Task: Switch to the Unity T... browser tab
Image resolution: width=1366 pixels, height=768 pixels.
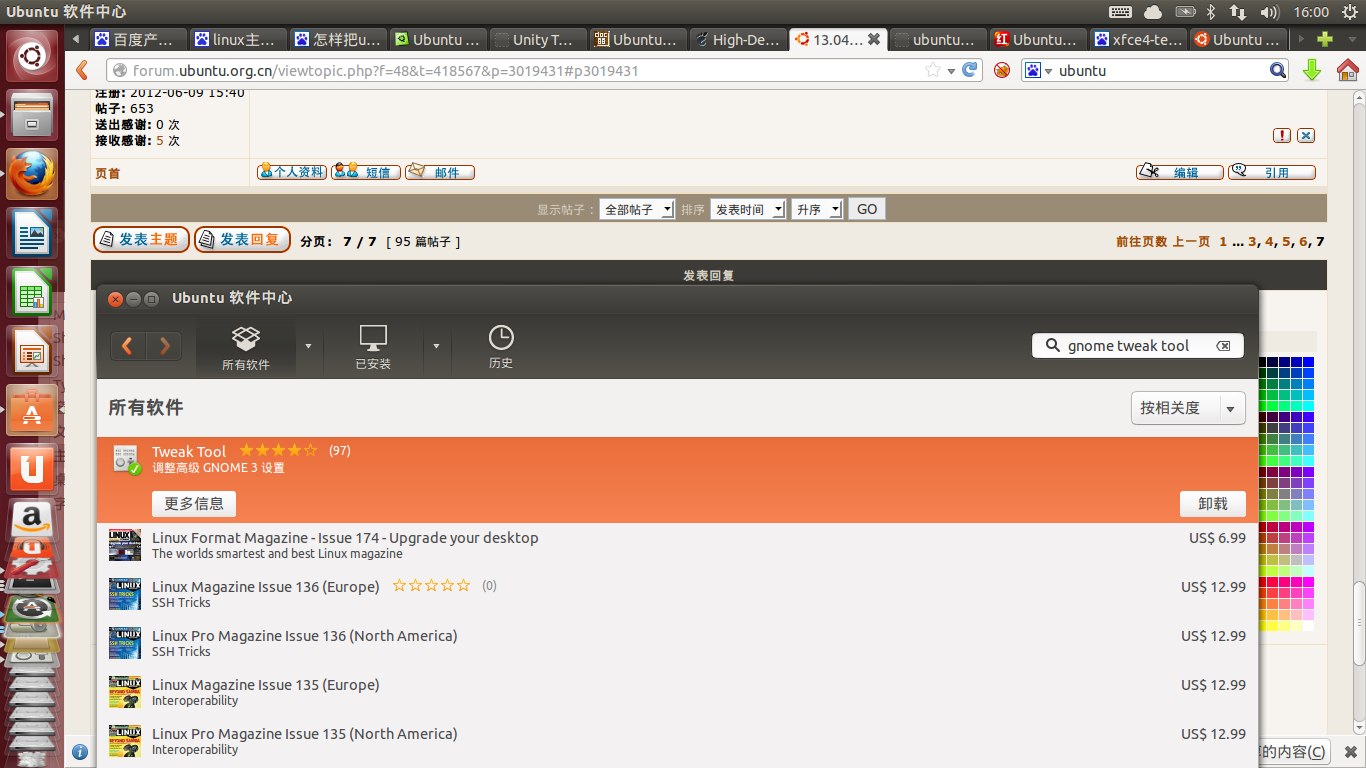Action: [538, 40]
